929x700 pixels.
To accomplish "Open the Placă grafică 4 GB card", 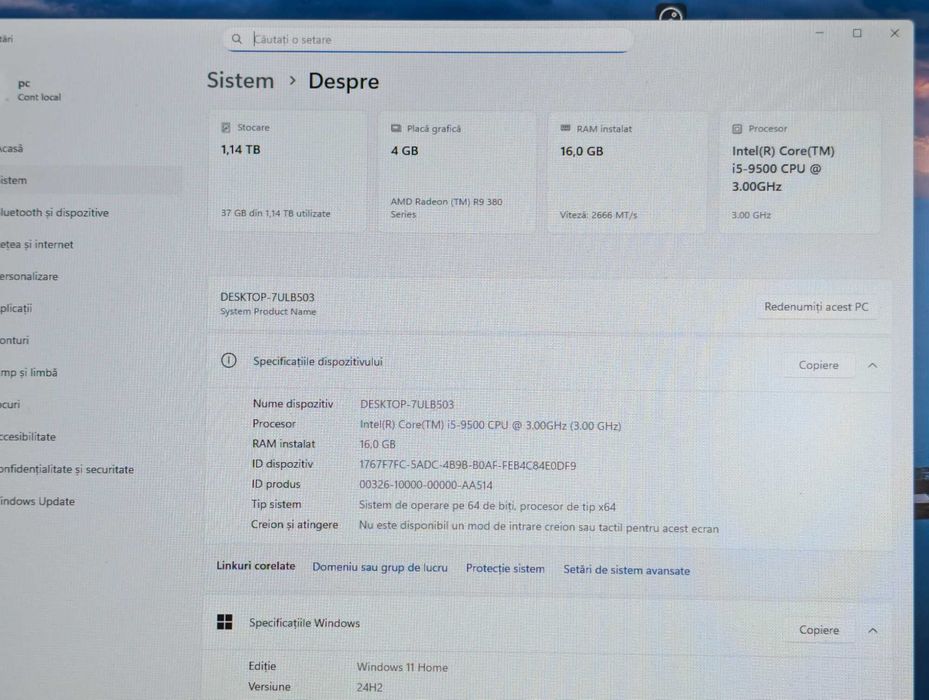I will pos(457,172).
